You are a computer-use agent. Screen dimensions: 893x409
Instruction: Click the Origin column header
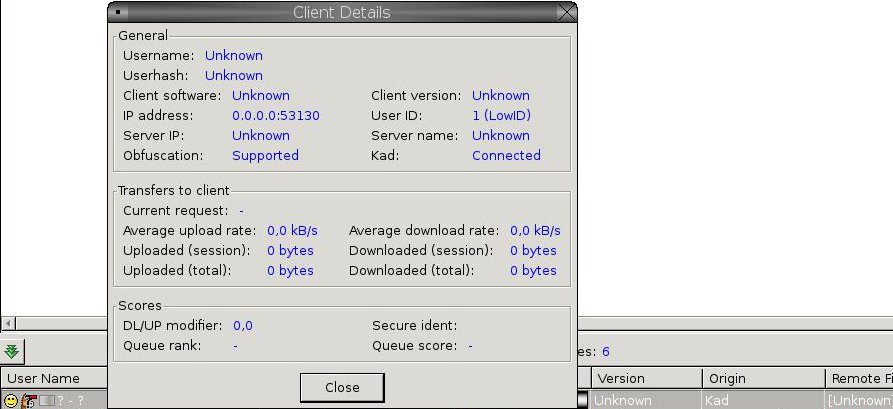[760, 379]
